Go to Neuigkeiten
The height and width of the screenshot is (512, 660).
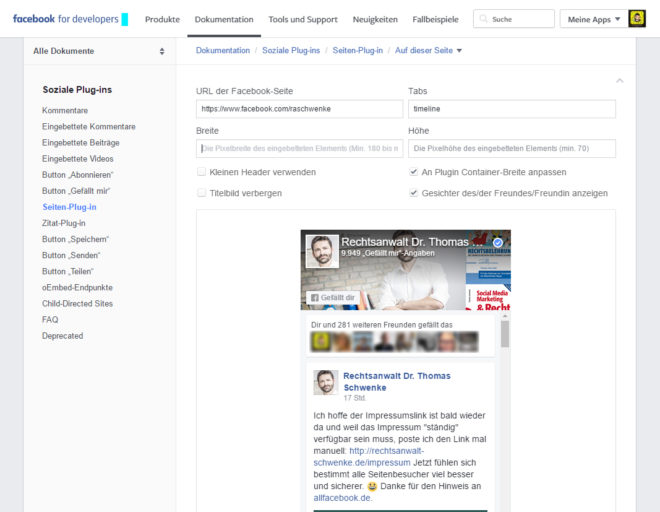375,19
